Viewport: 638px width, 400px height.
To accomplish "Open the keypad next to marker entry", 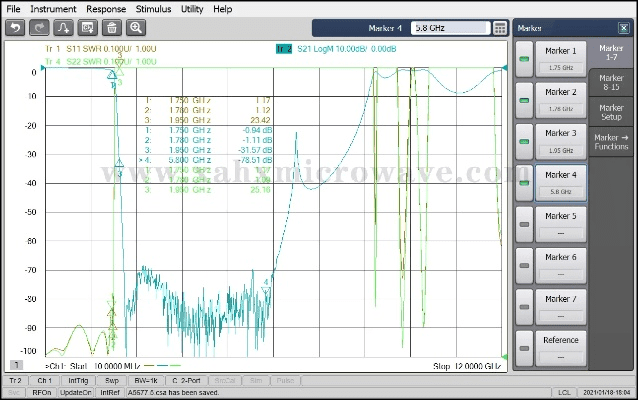I will [x=500, y=28].
